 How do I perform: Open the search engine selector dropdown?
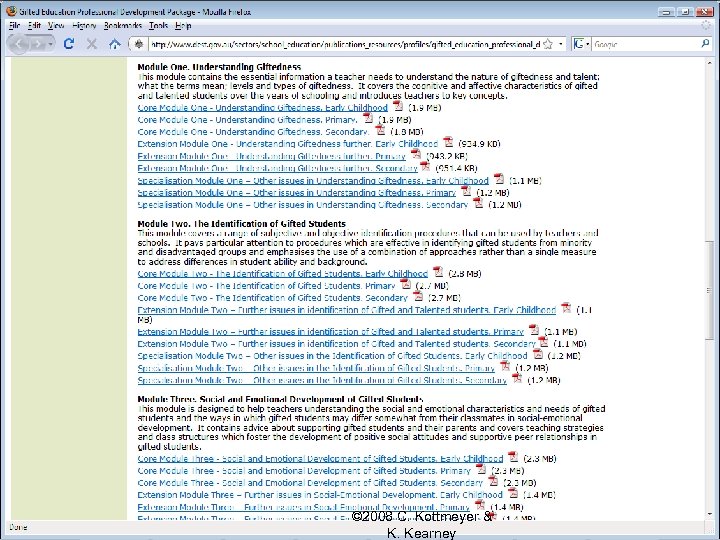point(587,44)
